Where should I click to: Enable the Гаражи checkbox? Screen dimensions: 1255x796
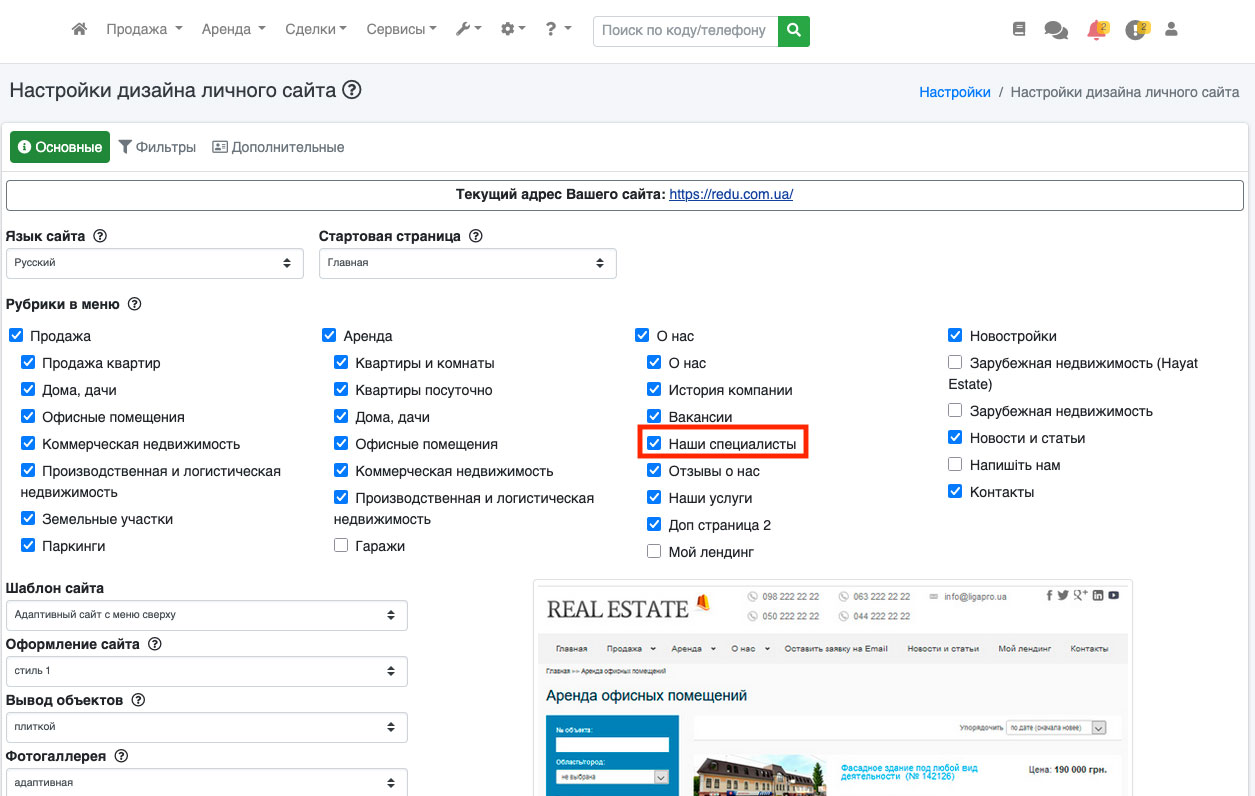pos(341,546)
